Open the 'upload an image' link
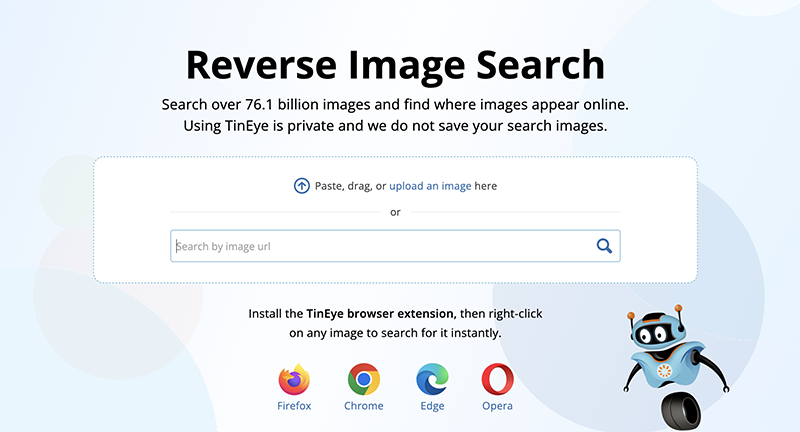 pyautogui.click(x=430, y=186)
